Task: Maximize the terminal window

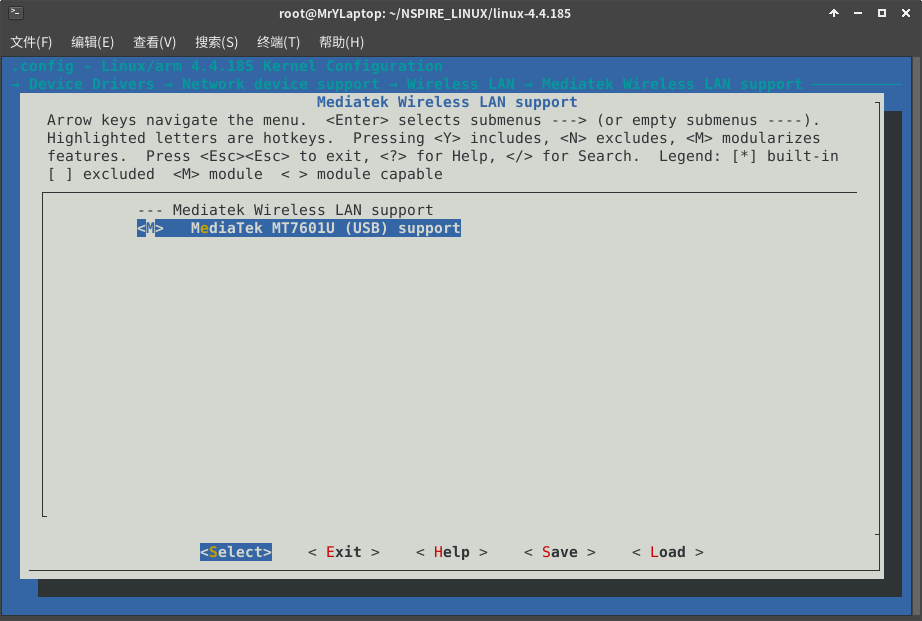Action: pos(882,13)
